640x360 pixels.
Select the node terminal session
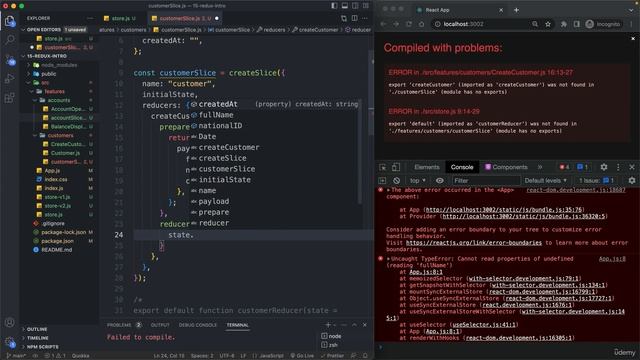331,336
